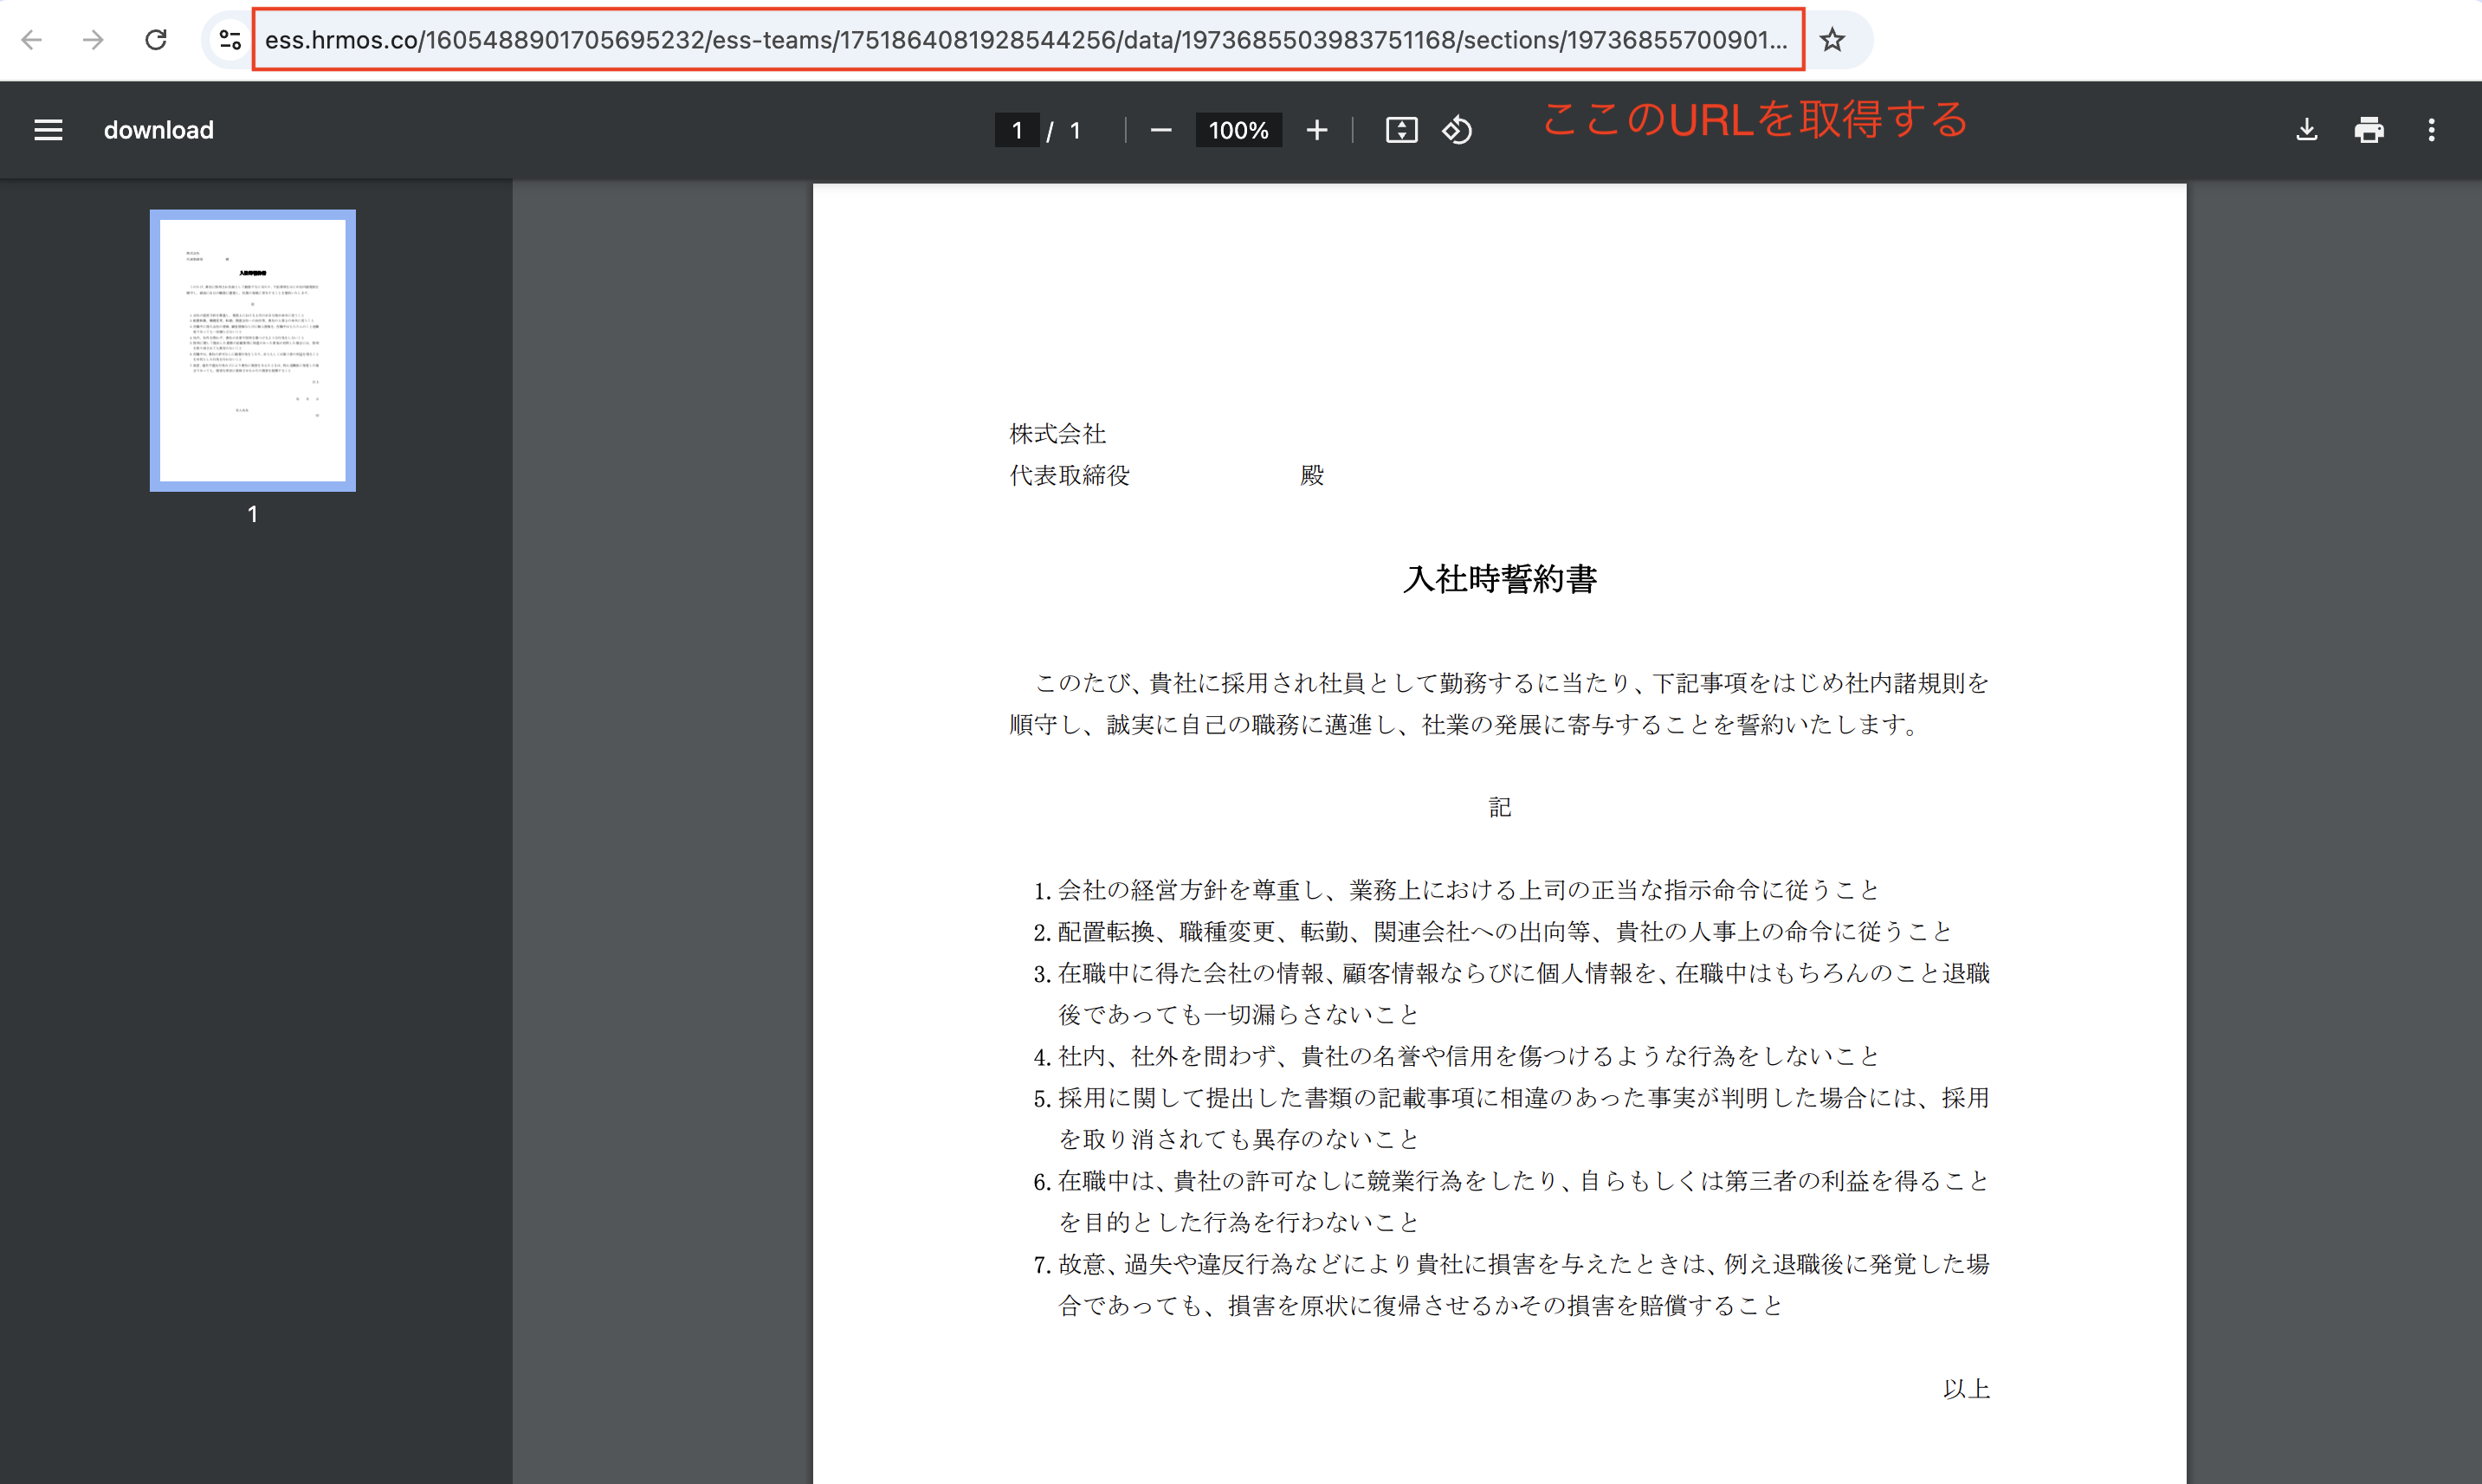Open site information icon in address bar
Viewport: 2482px width, 1484px height.
pos(230,40)
